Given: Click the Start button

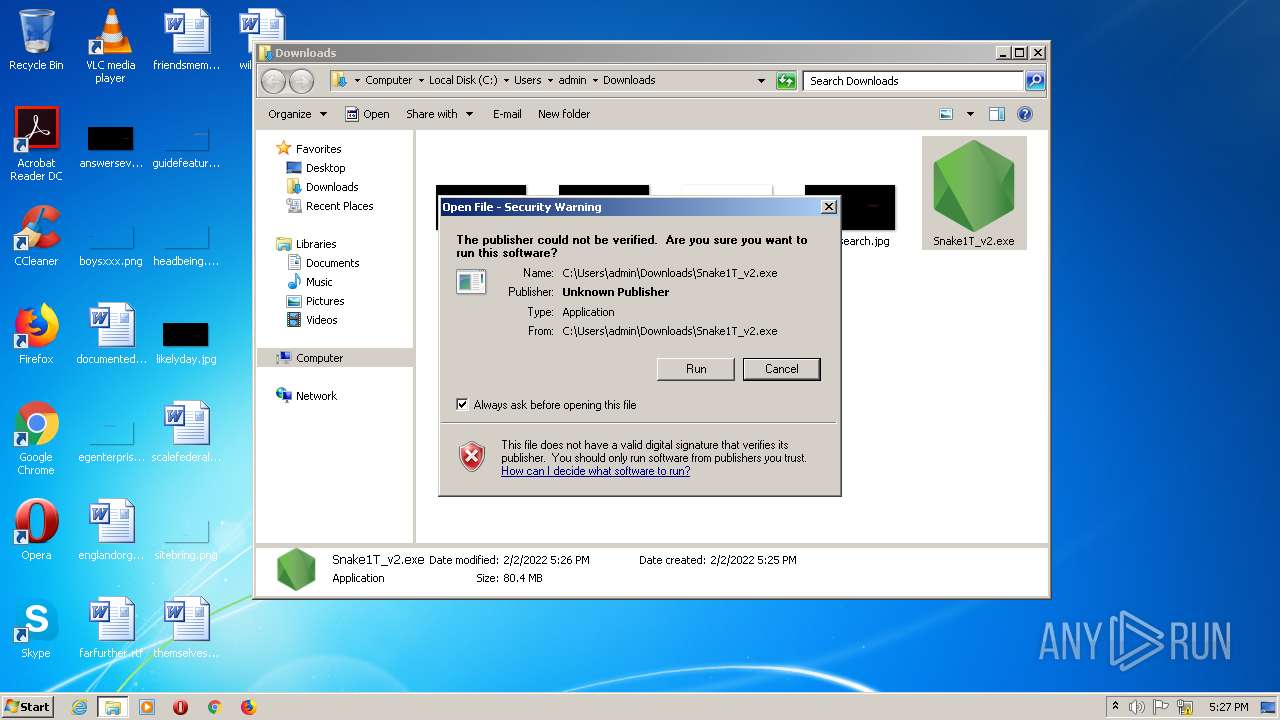Looking at the screenshot, I should pos(28,706).
